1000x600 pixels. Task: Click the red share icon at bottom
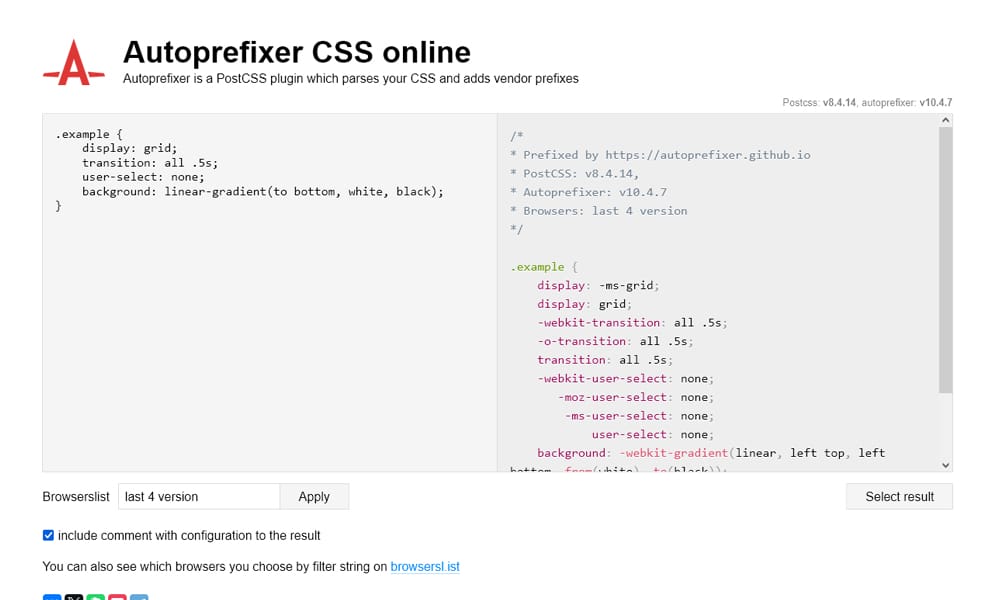(x=118, y=597)
